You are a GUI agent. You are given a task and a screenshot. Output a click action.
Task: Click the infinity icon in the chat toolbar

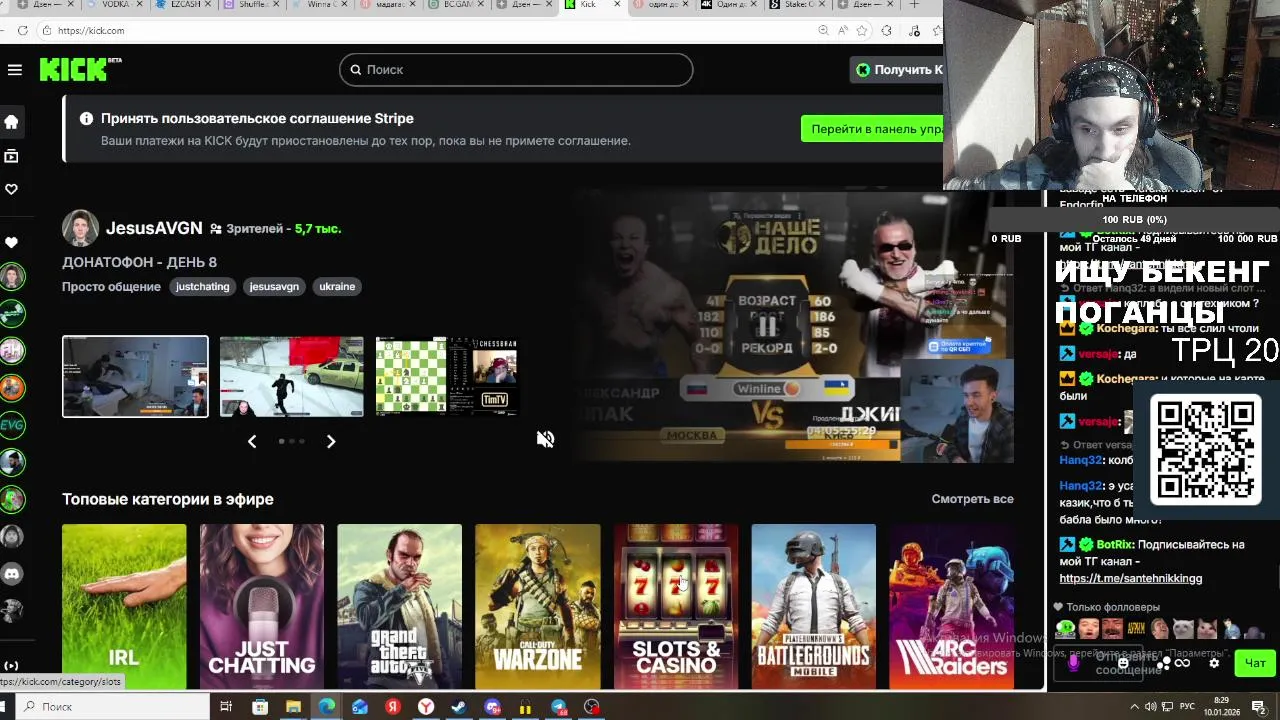1182,663
